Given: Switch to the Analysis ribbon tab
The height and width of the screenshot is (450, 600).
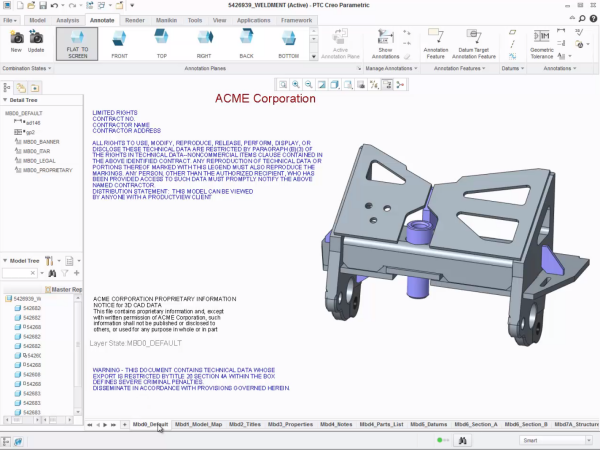Looking at the screenshot, I should point(68,20).
